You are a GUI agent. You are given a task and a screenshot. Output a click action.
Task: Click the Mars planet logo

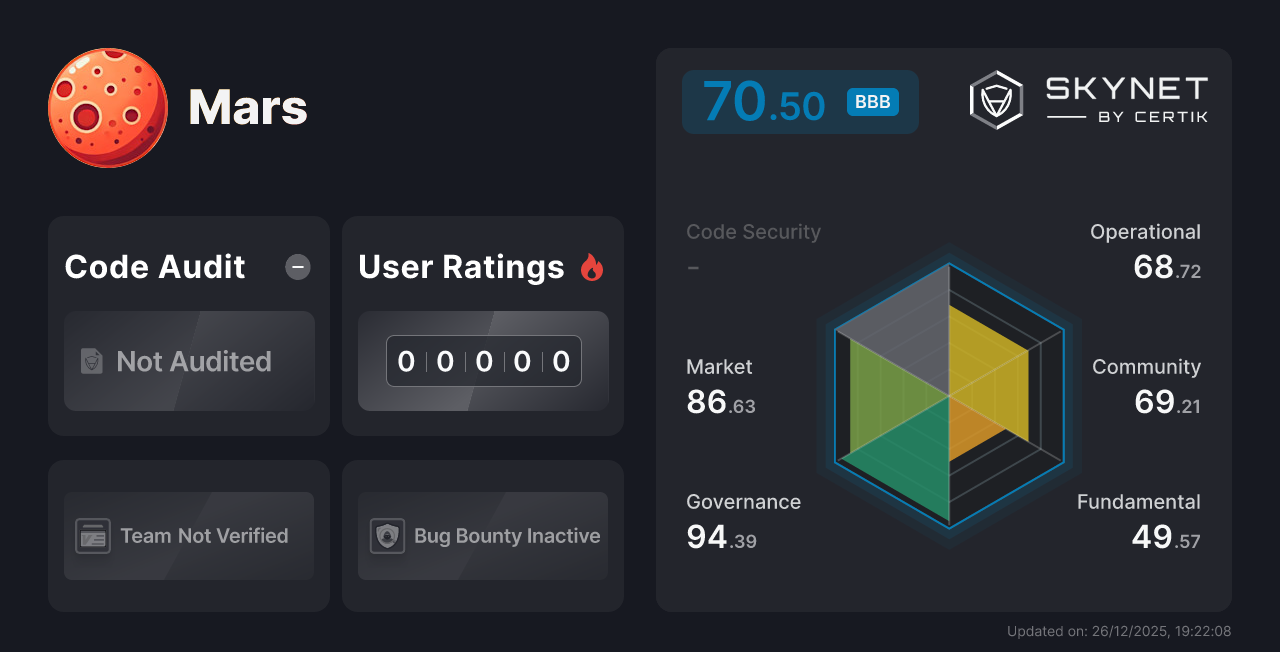[108, 108]
